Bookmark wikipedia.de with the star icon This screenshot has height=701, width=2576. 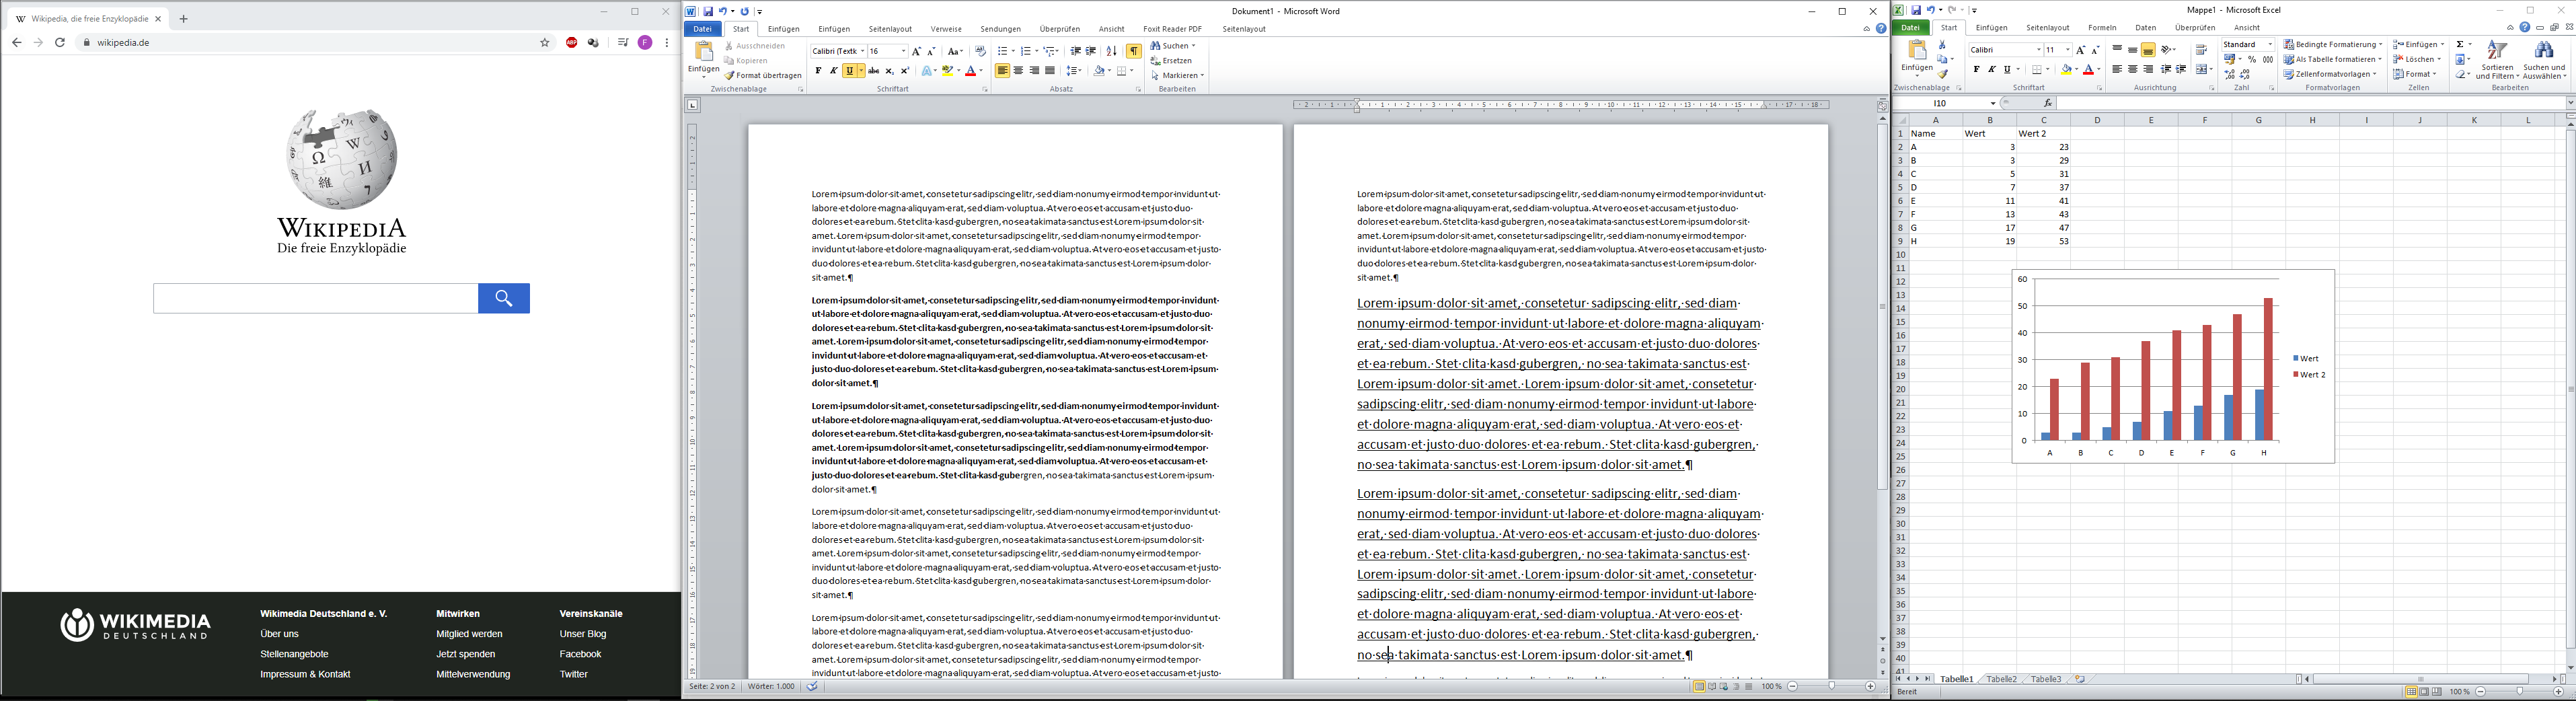point(545,43)
